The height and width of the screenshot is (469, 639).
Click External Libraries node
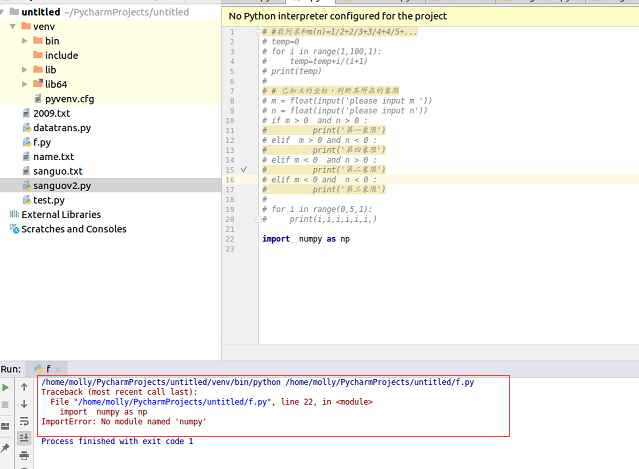(61, 214)
